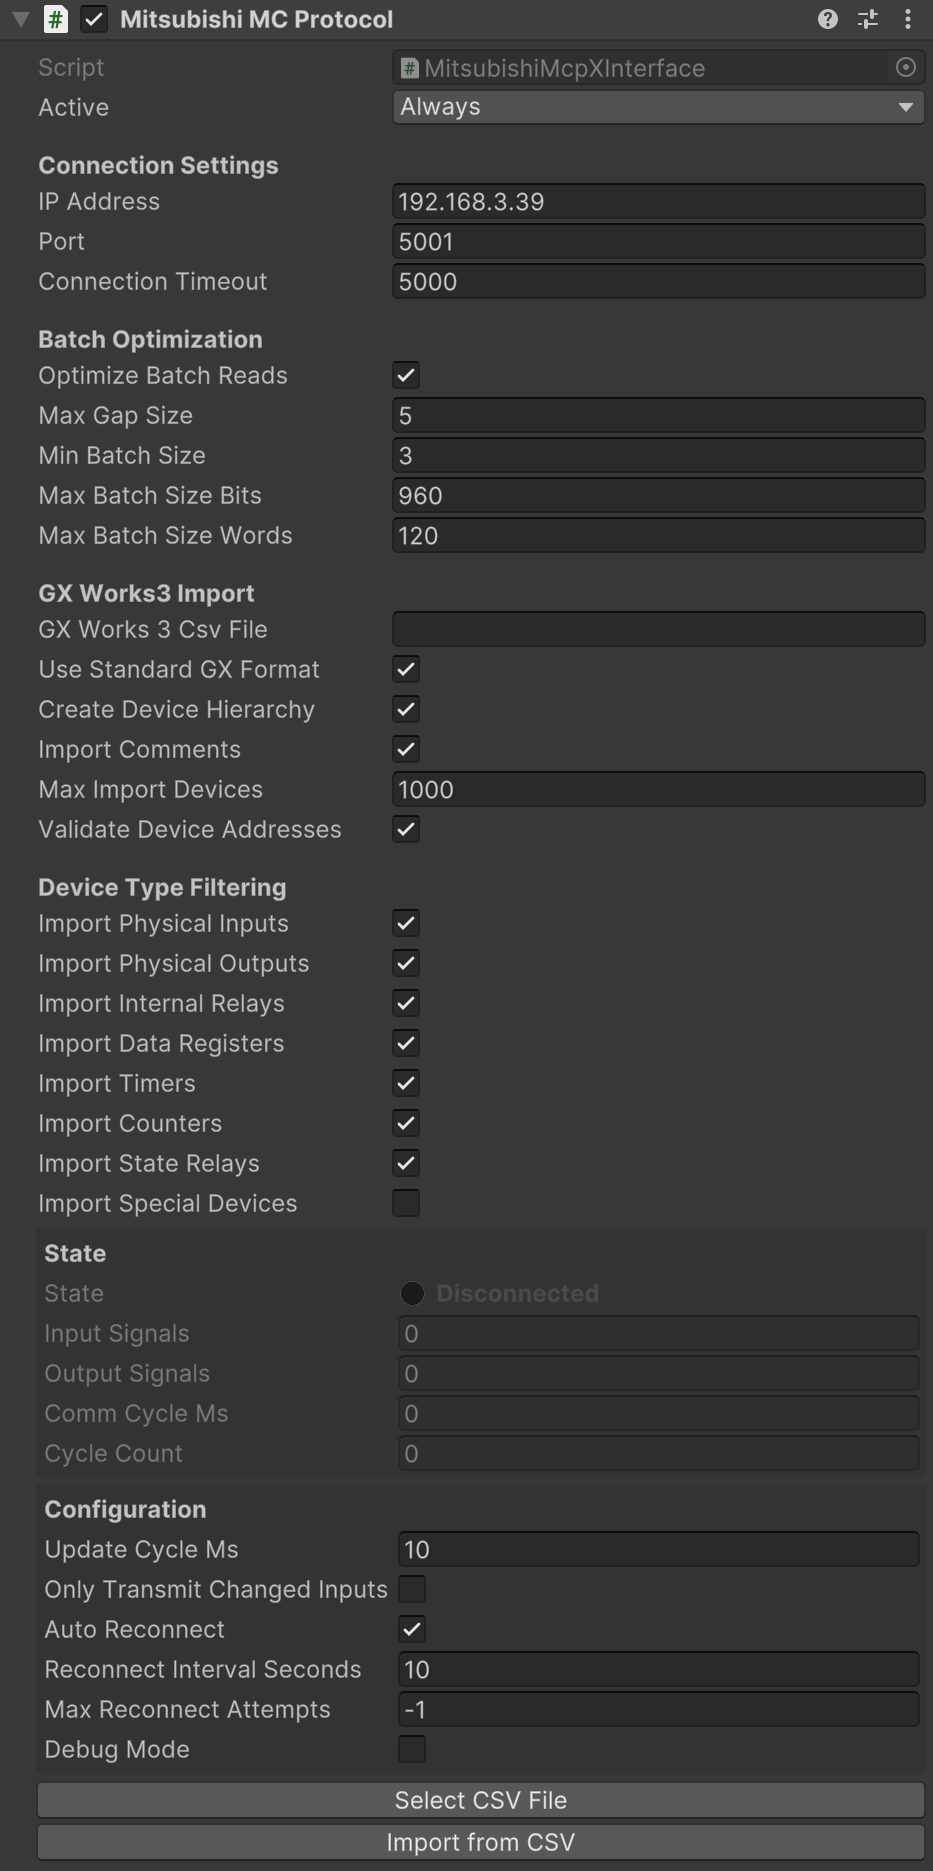Image resolution: width=933 pixels, height=1871 pixels.
Task: Click the IP Address input field
Action: (x=658, y=201)
